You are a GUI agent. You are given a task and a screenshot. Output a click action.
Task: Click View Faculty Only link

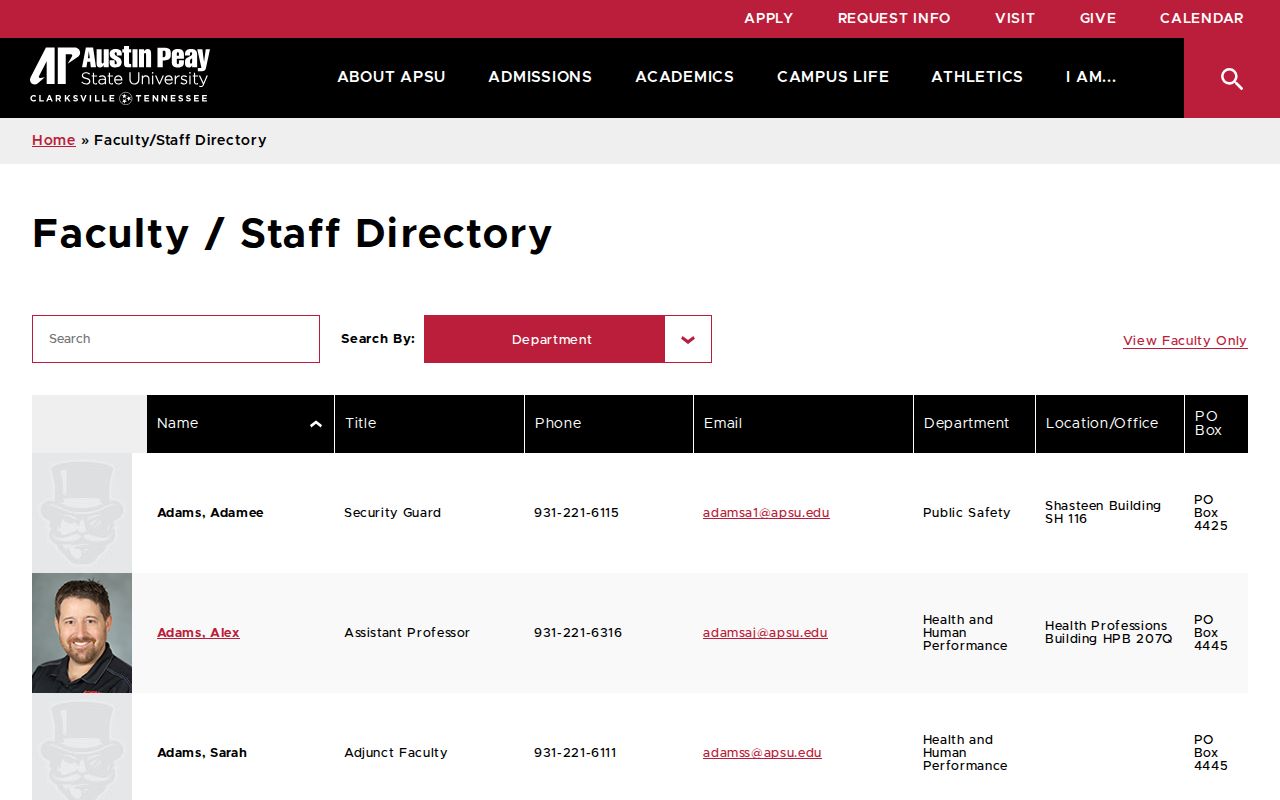(1185, 341)
